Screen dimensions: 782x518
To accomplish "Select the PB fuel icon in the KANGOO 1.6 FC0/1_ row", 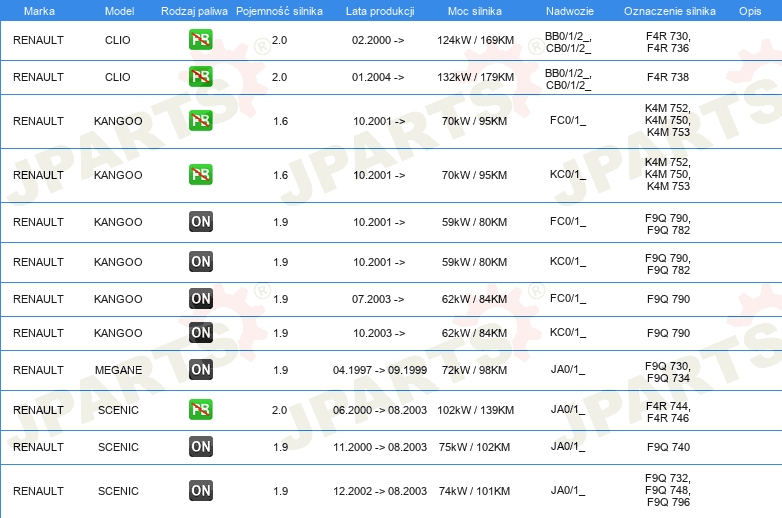I will [x=200, y=121].
